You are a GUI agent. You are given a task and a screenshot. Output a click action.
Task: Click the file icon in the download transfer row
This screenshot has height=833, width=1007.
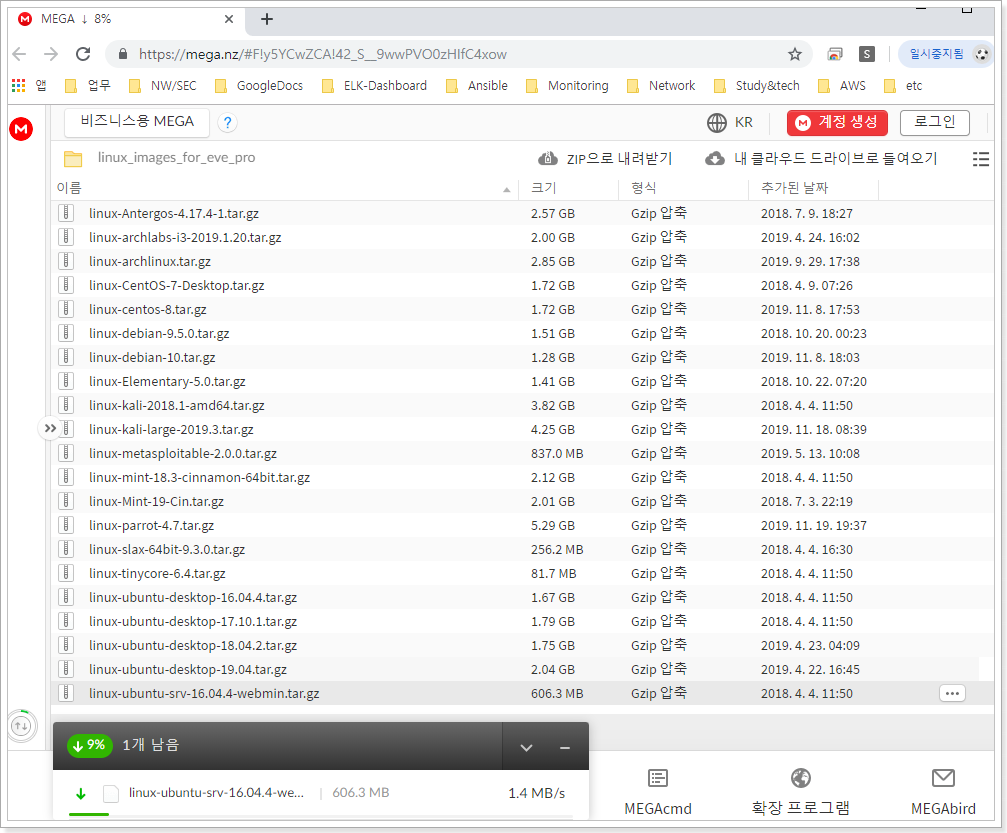111,794
